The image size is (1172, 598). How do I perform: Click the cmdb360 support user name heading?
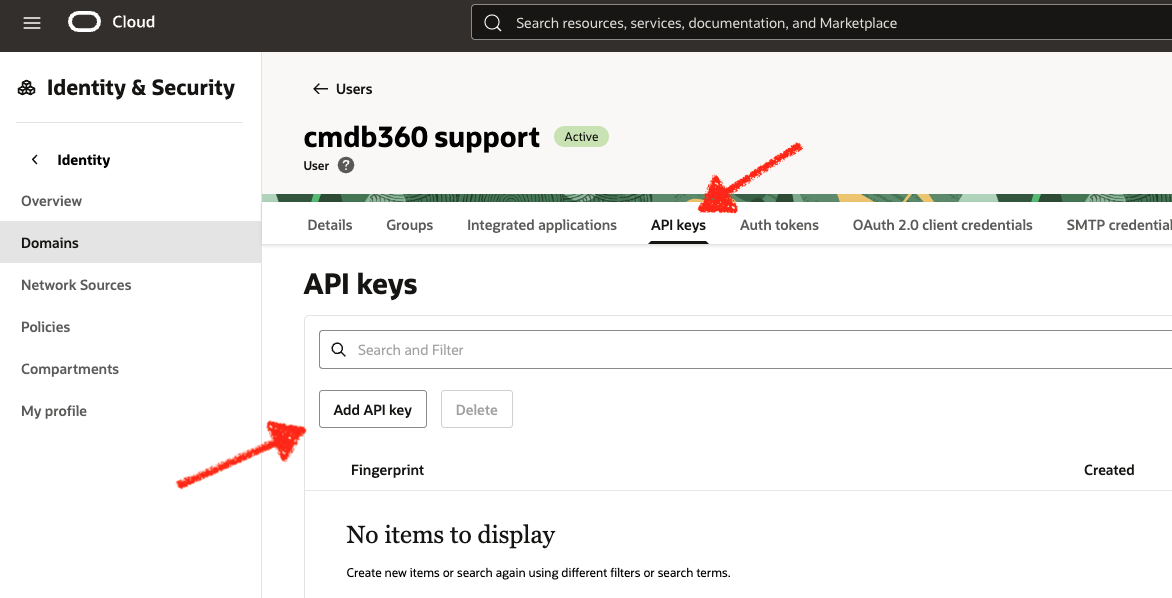422,137
